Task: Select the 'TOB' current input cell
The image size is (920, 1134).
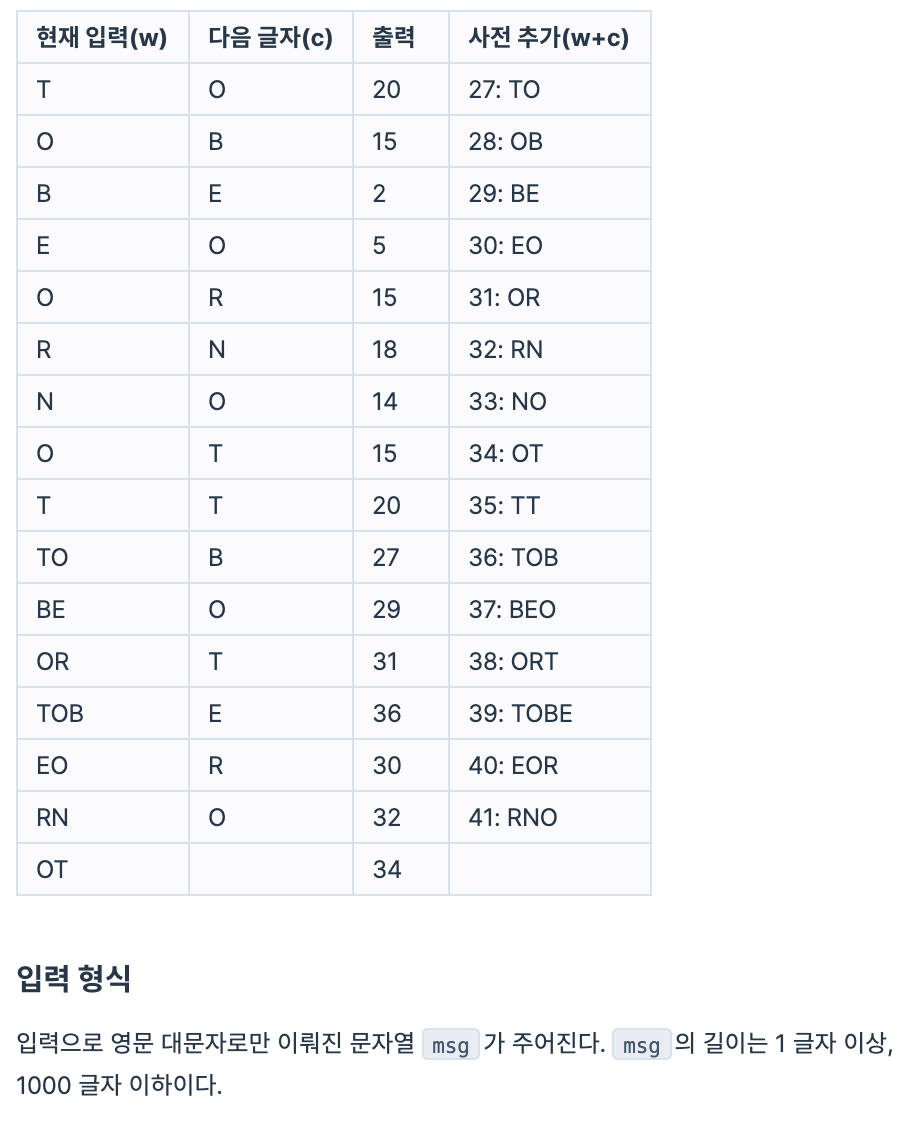Action: coord(60,714)
